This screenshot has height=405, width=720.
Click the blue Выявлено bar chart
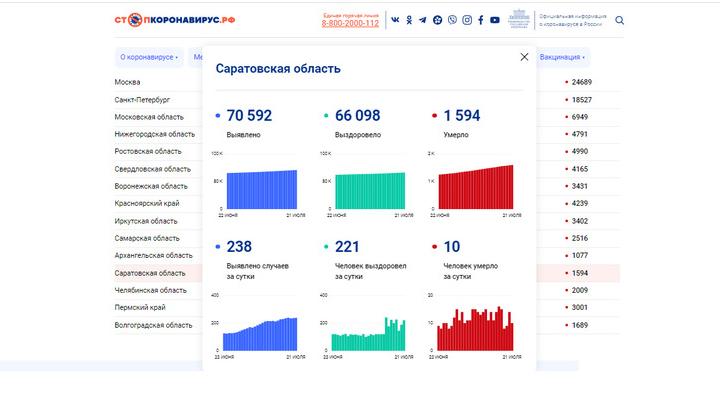click(x=261, y=189)
